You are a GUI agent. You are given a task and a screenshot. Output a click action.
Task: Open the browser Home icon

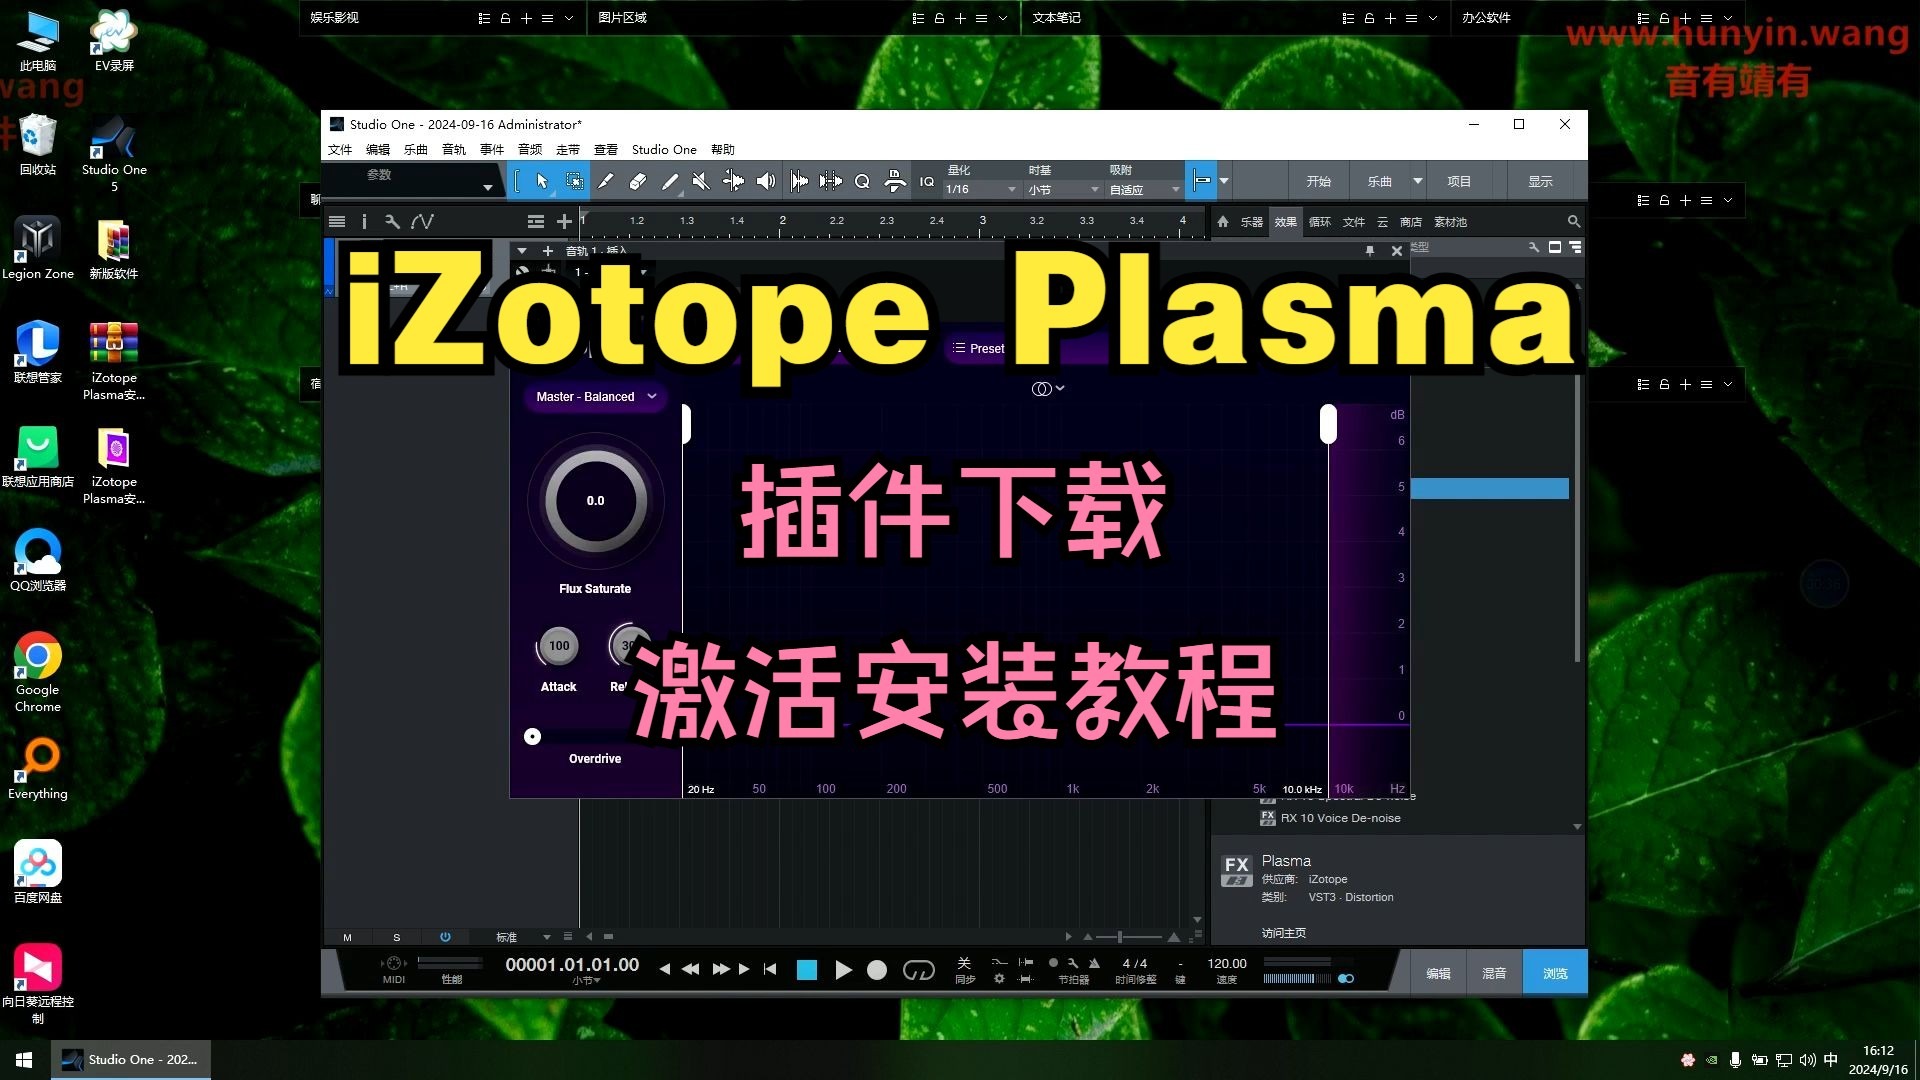point(1222,222)
